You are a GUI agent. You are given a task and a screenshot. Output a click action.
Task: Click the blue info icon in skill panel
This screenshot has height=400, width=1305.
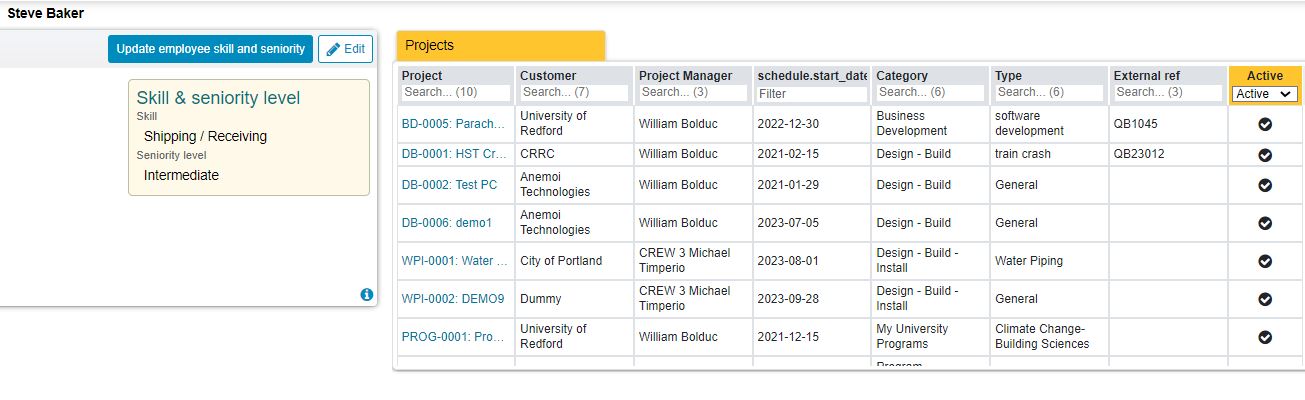pos(366,295)
